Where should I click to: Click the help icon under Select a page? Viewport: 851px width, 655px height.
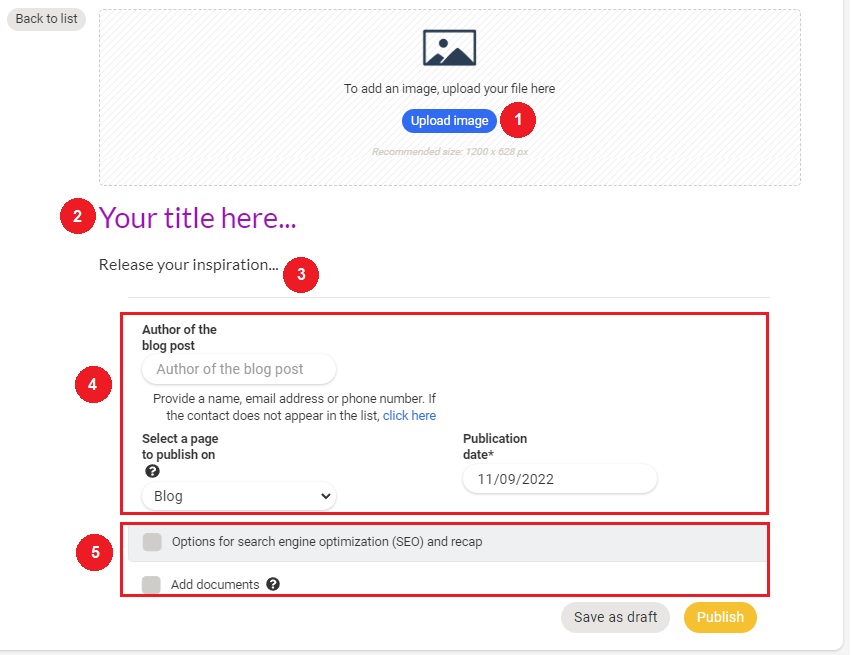click(152, 472)
